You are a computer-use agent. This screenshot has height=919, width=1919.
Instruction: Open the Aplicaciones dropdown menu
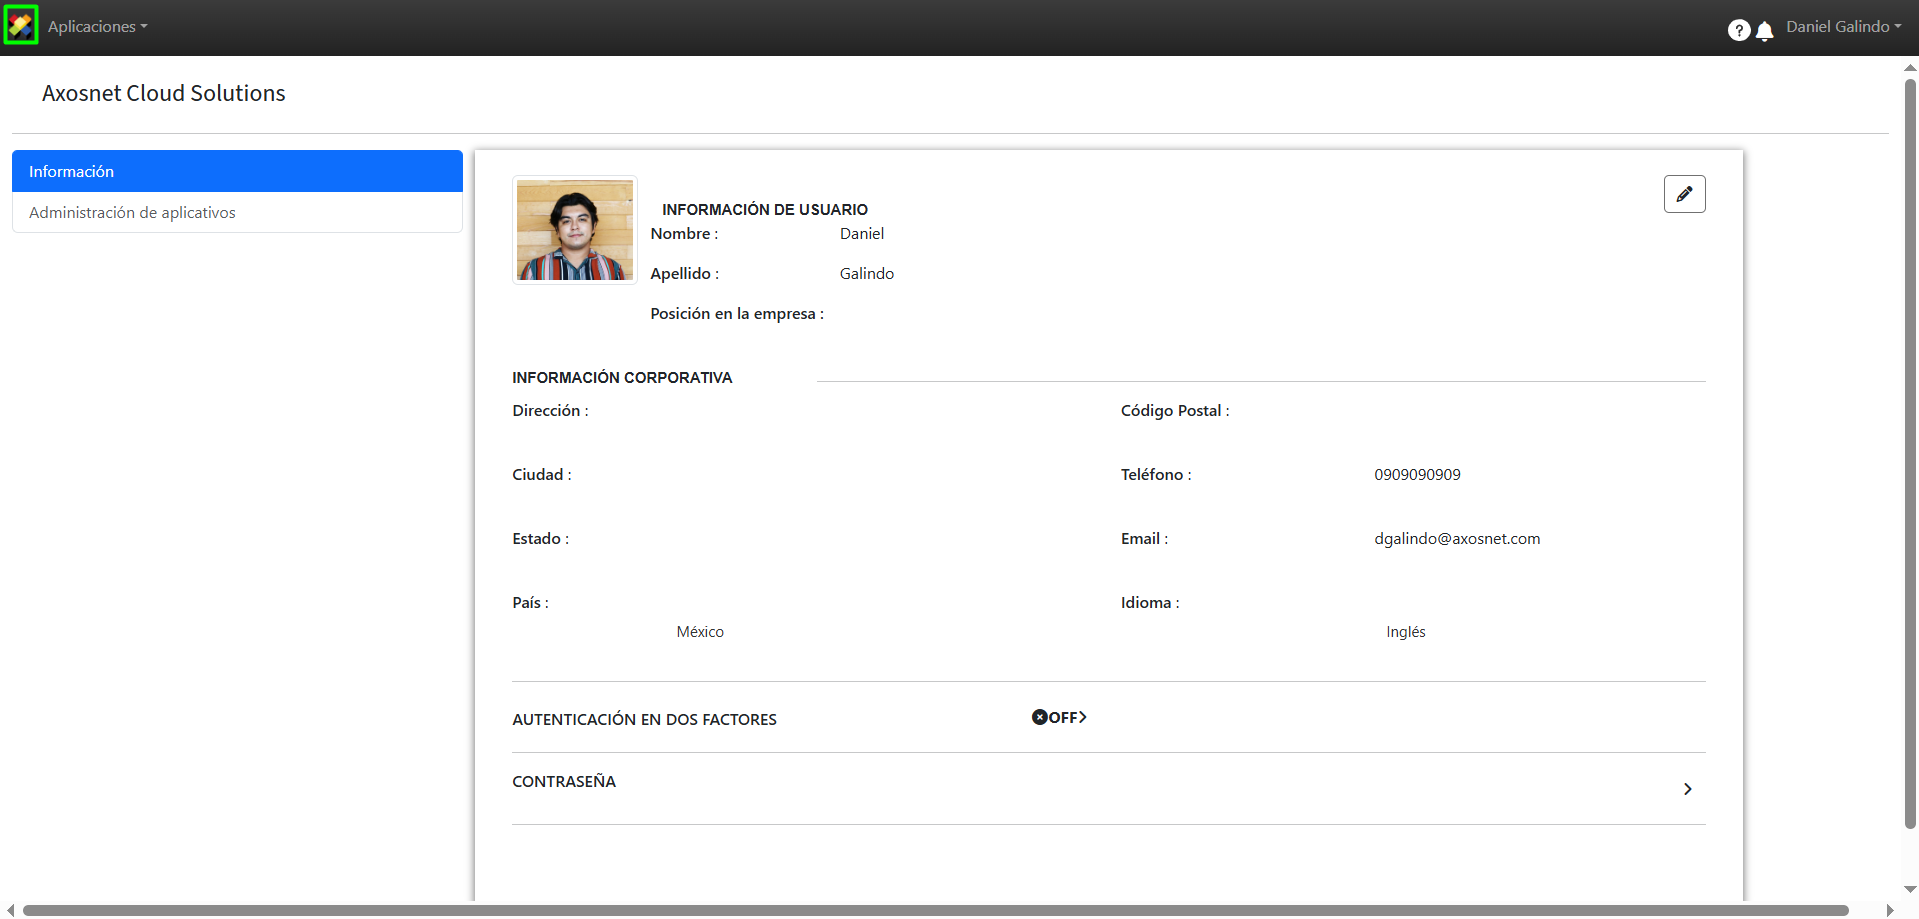[x=97, y=27]
